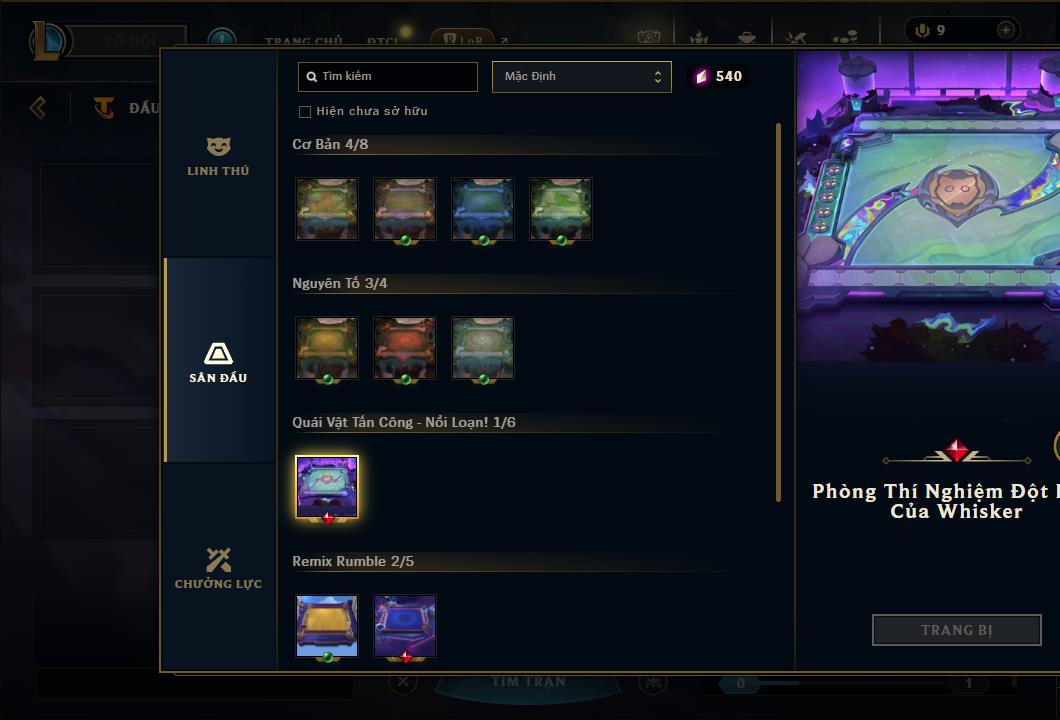Add currency with the plus icon

click(1005, 30)
